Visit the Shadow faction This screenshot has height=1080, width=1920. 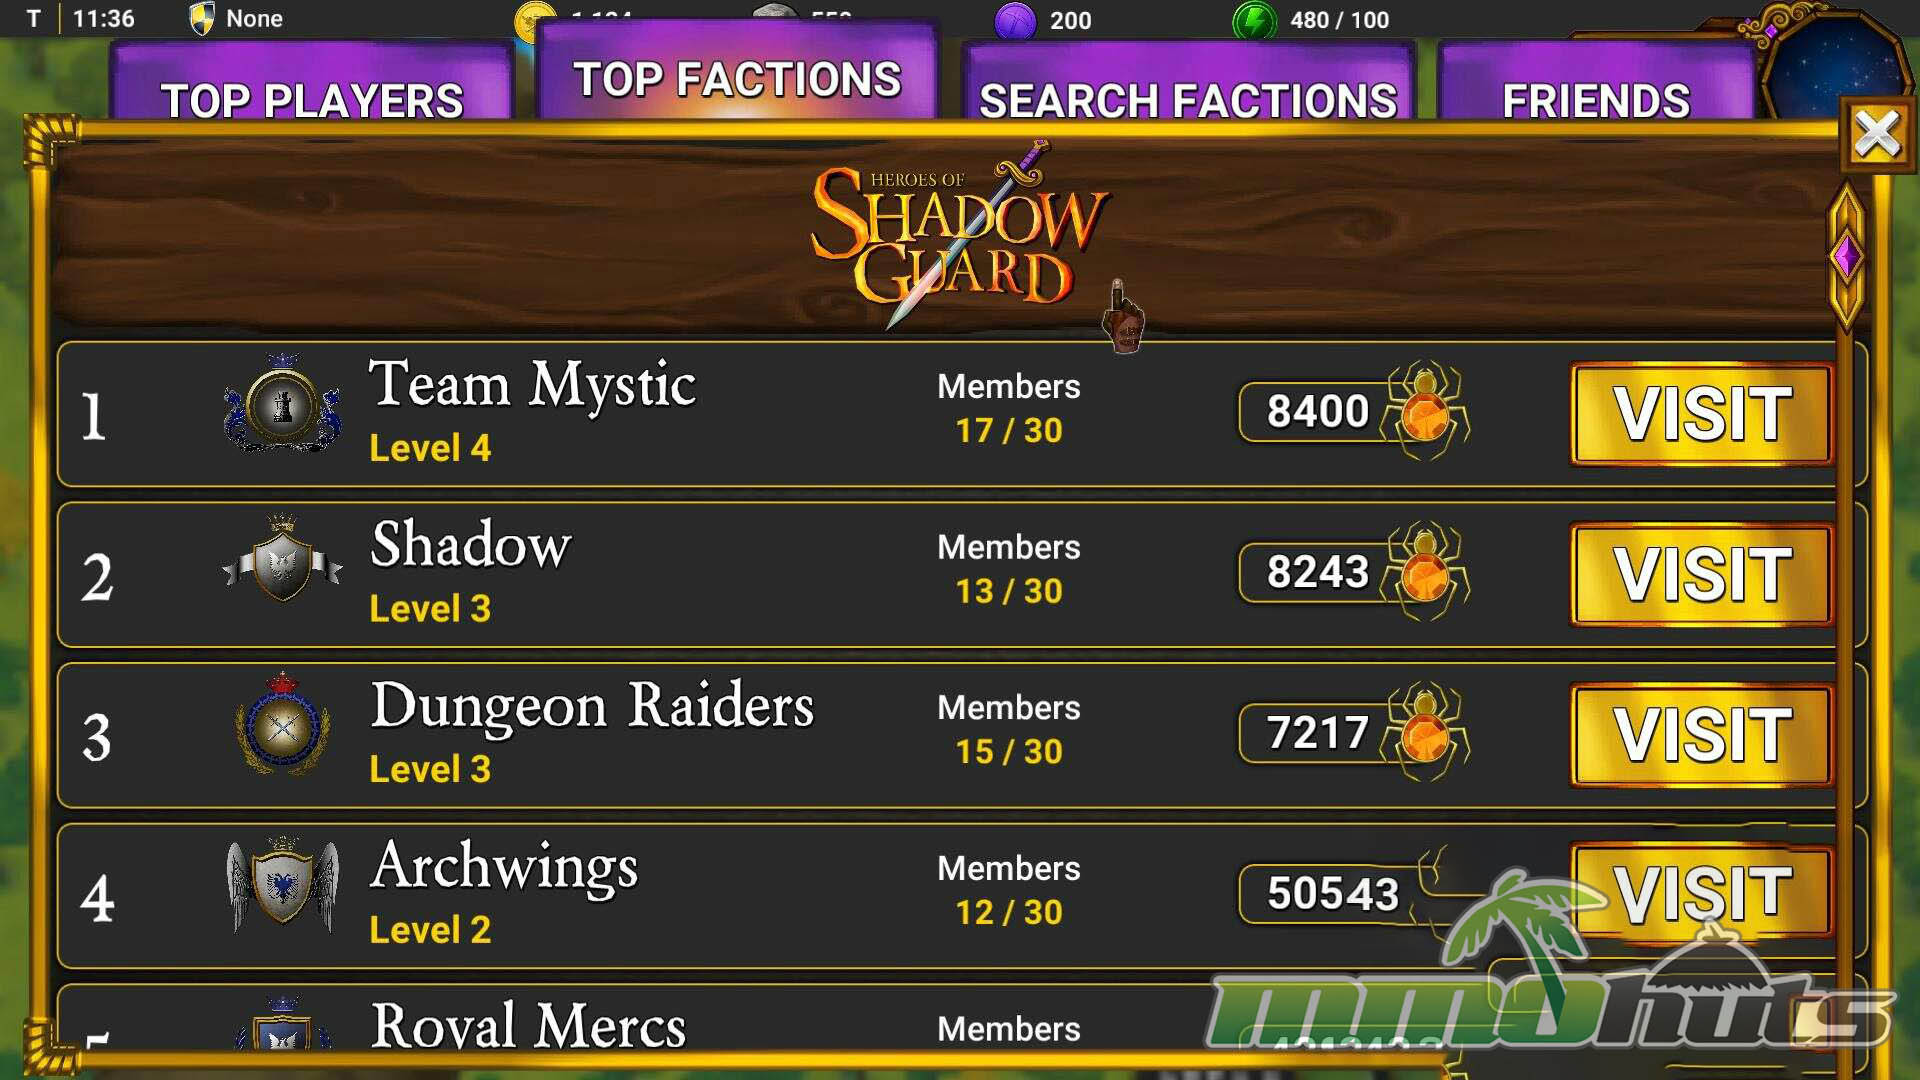pos(1702,574)
